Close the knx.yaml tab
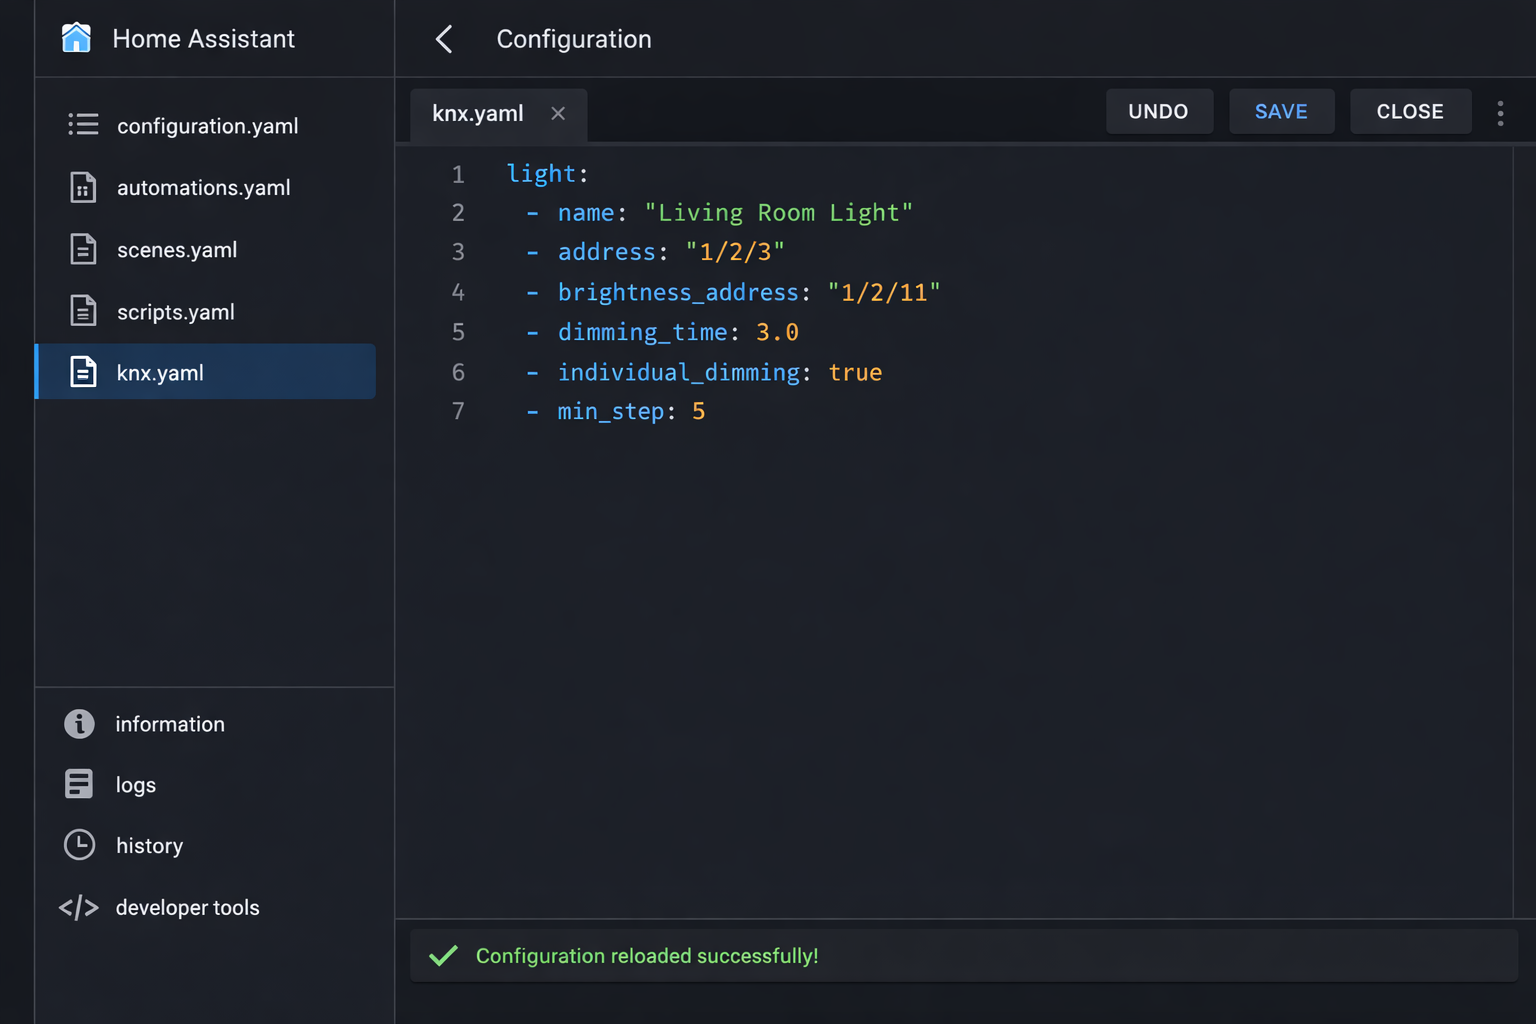The width and height of the screenshot is (1536, 1024). coord(558,113)
